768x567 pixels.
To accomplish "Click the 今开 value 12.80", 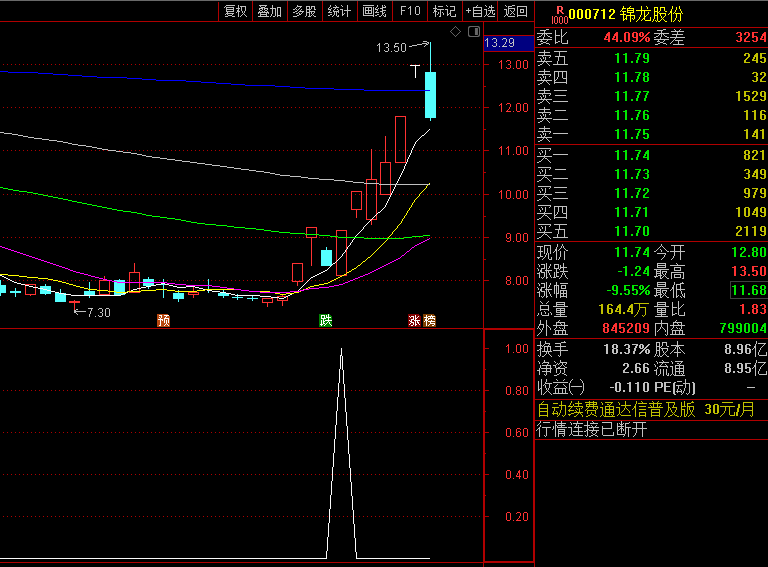I will 749,253.
